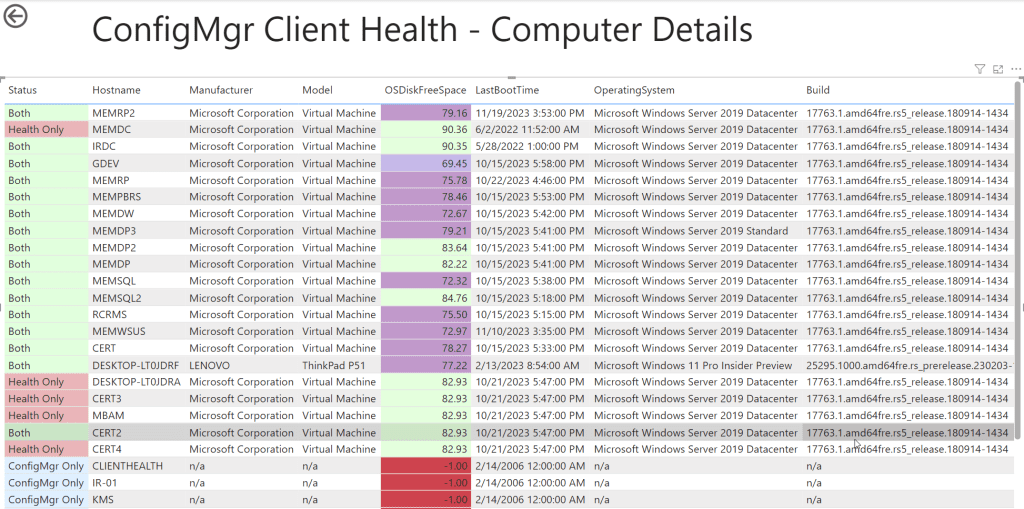1024x509 pixels.
Task: Select hostname DESKTOP-LT0JDRF cell
Action: click(137, 365)
